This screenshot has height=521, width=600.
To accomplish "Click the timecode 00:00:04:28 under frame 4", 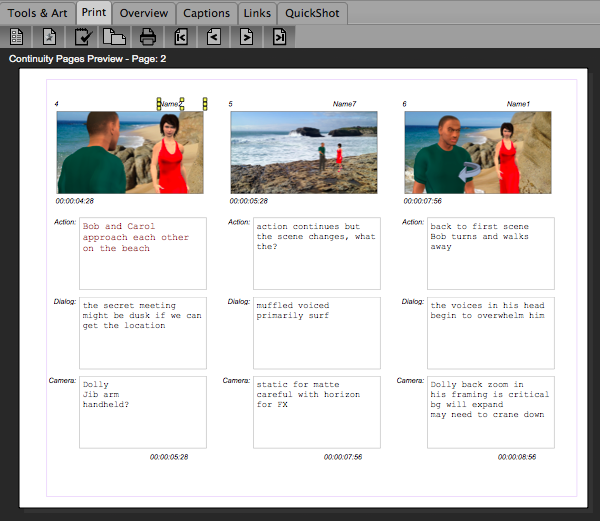I will (x=75, y=201).
